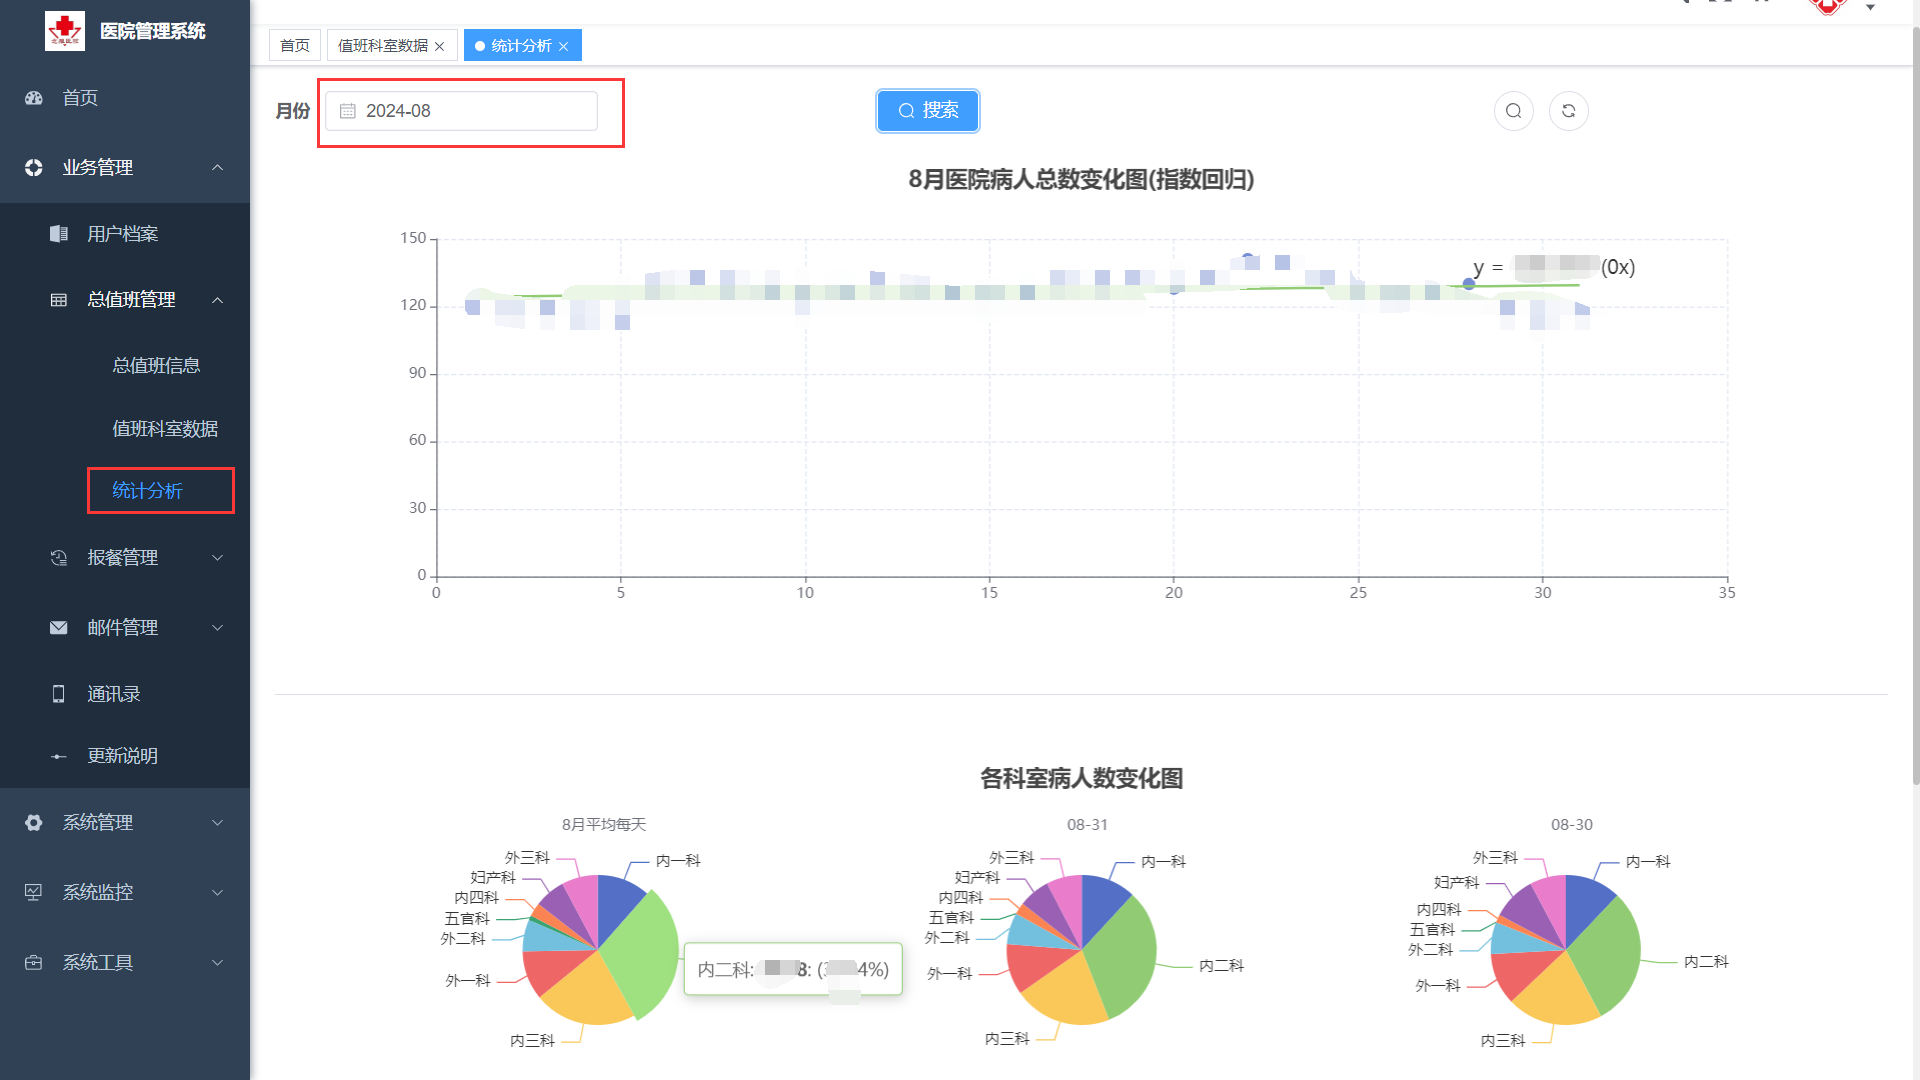Open 用户档案 from the sidebar
Viewport: 1920px width, 1080px height.
pos(122,234)
